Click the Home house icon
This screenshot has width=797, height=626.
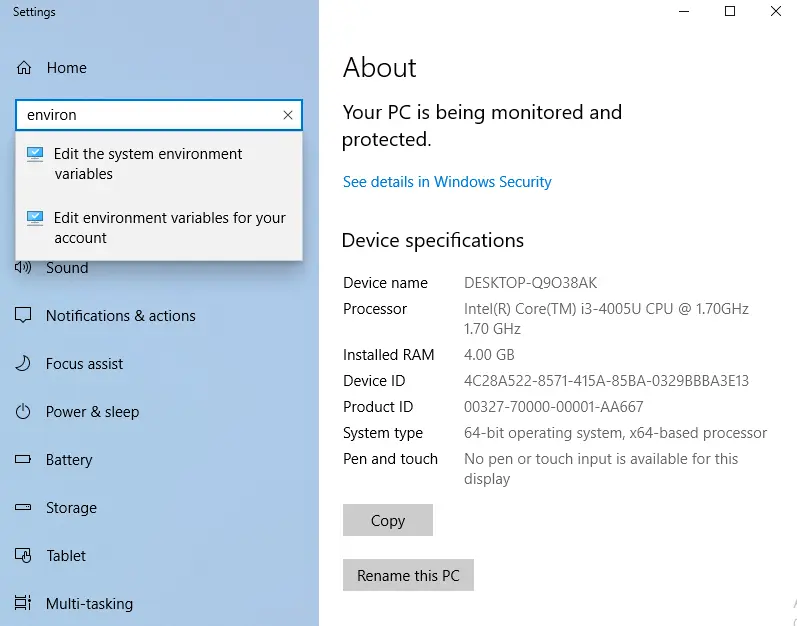[24, 68]
